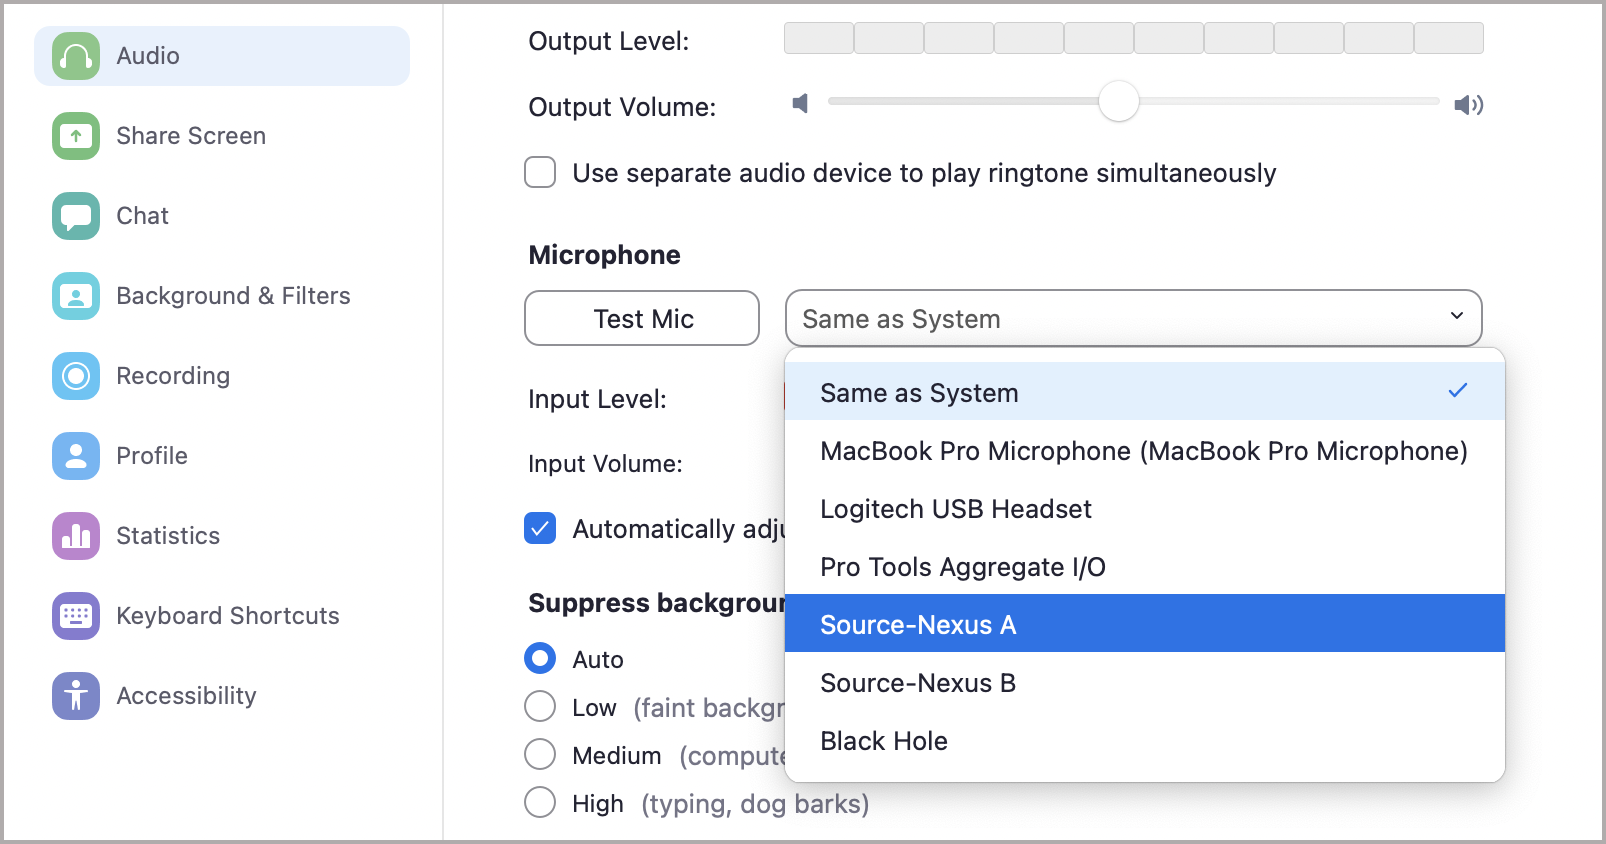
Task: Open the Keyboard Shortcuts icon
Action: point(76,616)
